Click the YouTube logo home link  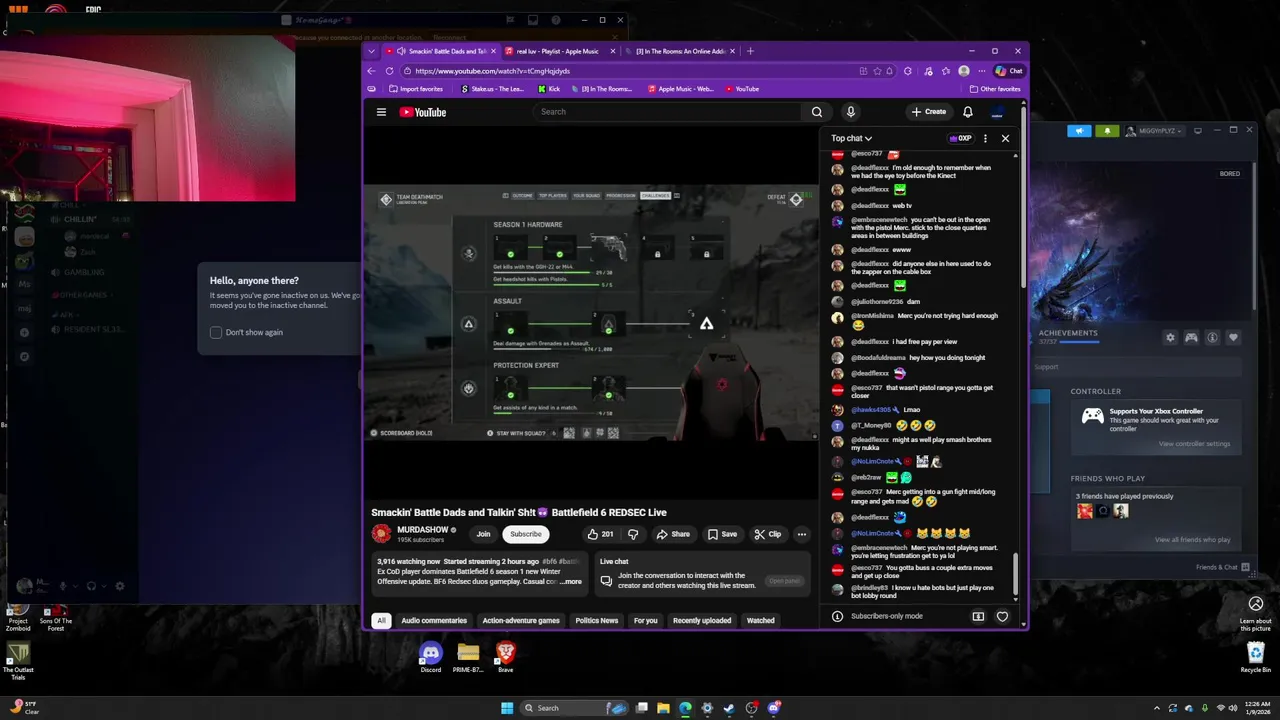coord(423,112)
